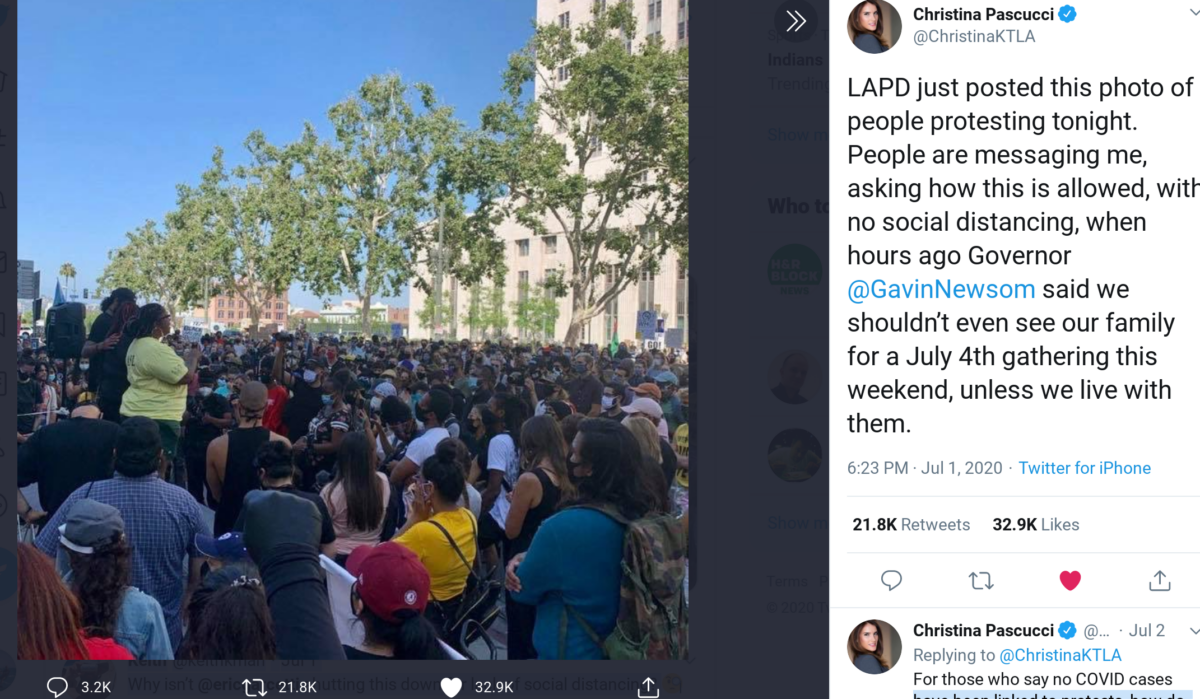Open the @GavinNewsom mention link
The width and height of the screenshot is (1200, 699).
tap(941, 289)
